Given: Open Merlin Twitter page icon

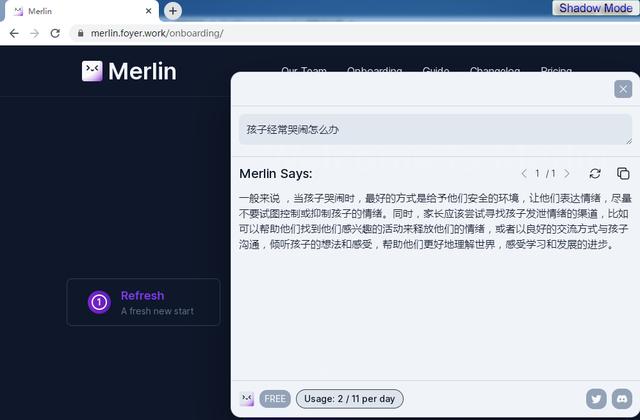Looking at the screenshot, I should pyautogui.click(x=596, y=398).
